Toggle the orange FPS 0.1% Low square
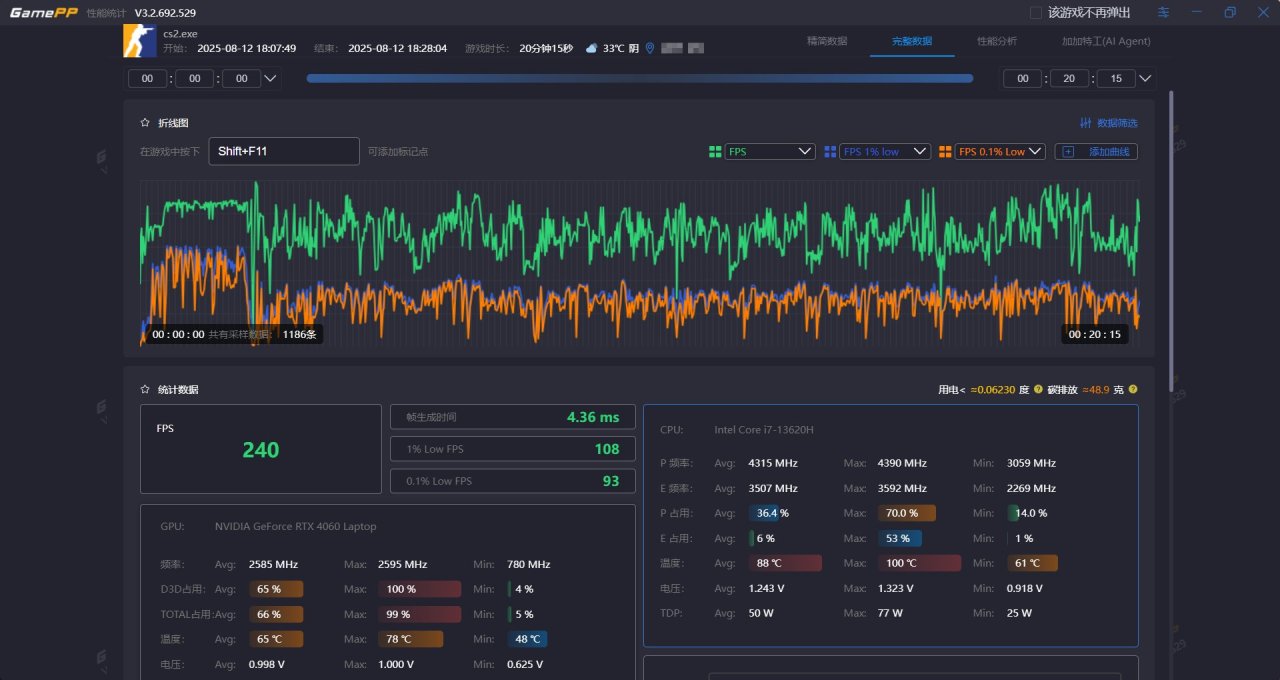Image resolution: width=1280 pixels, height=680 pixels. pos(945,152)
